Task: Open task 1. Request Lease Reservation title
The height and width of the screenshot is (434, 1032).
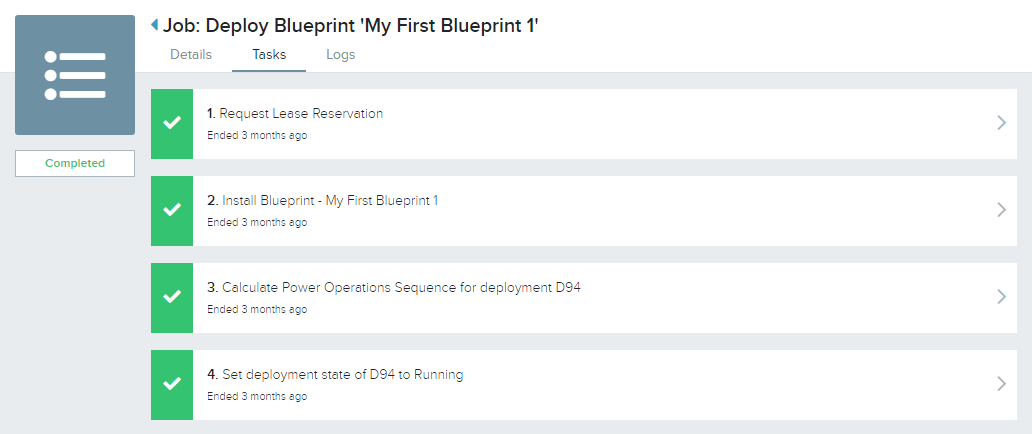Action: pyautogui.click(x=295, y=113)
